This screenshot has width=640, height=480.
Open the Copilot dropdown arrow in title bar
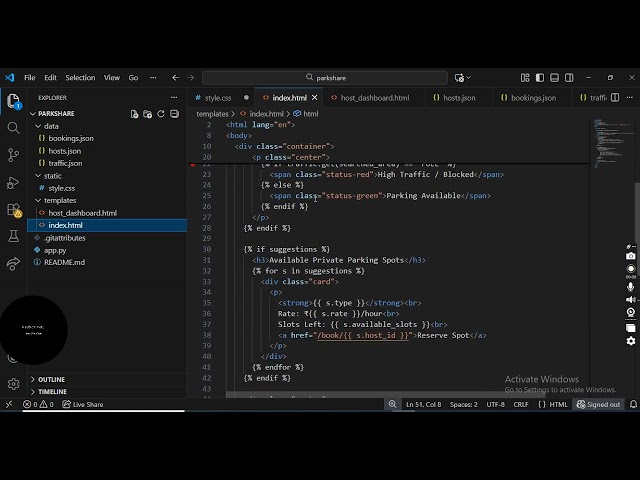tap(469, 78)
